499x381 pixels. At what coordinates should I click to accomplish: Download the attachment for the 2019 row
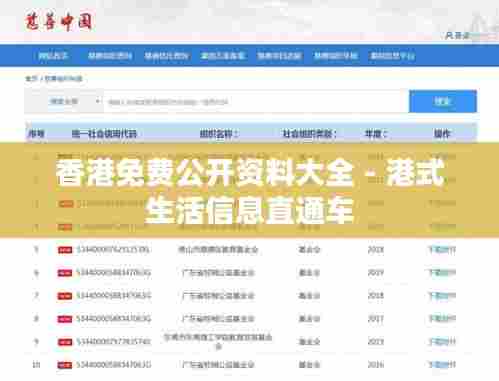pos(442,273)
